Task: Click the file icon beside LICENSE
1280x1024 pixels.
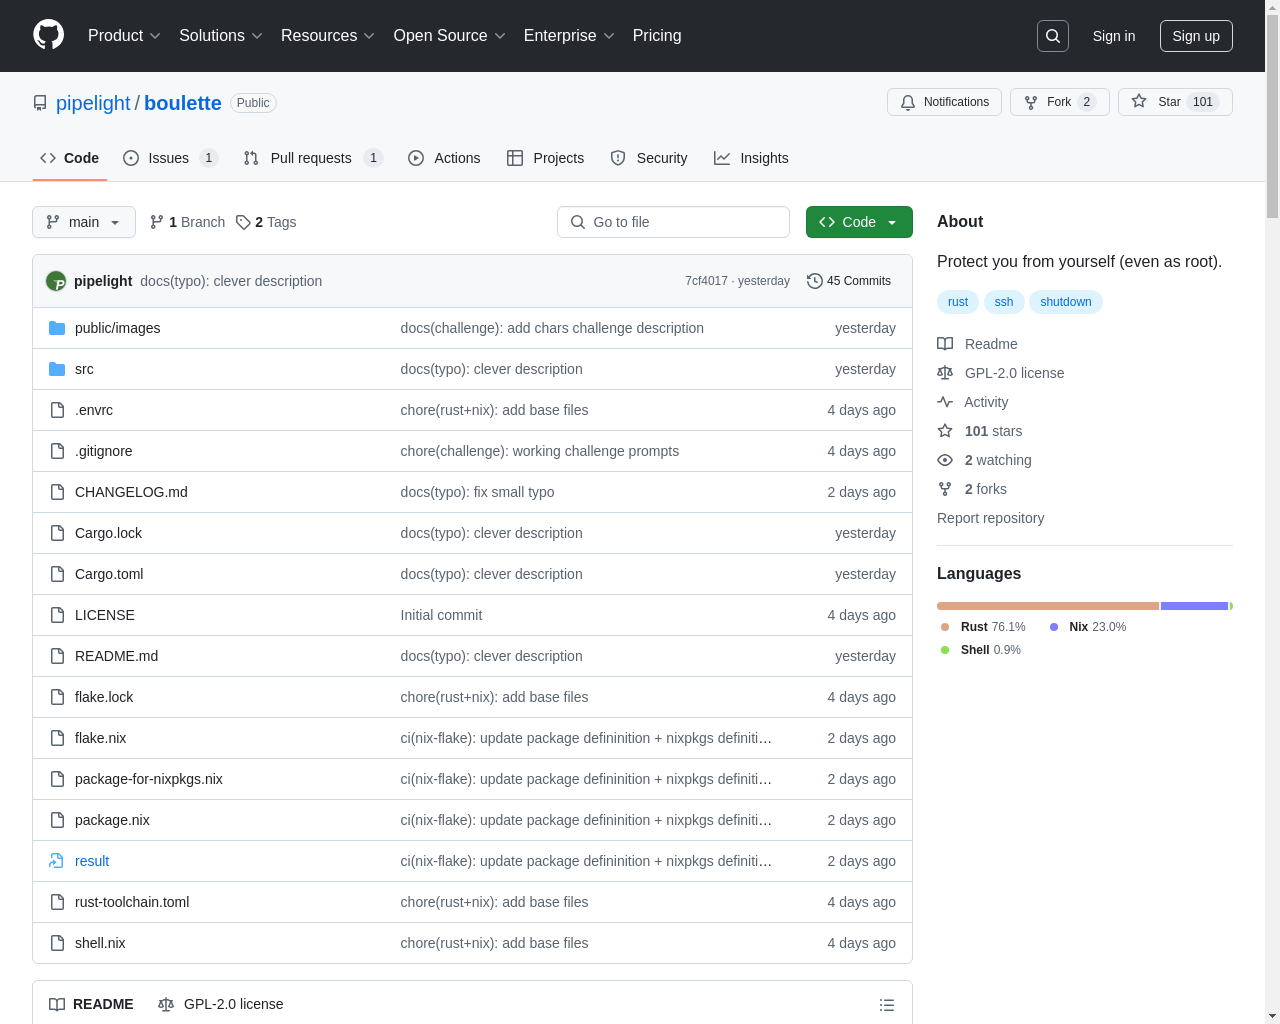Action: pos(57,615)
